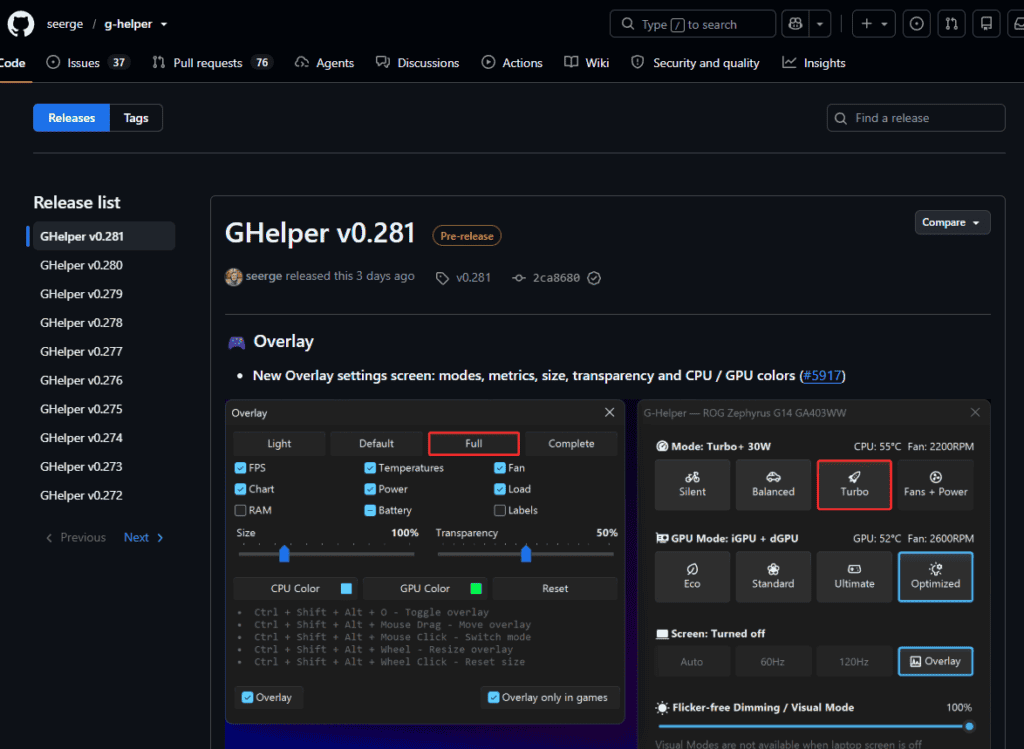This screenshot has width=1024, height=749.
Task: Toggle the Battery checkbox
Action: click(x=370, y=510)
